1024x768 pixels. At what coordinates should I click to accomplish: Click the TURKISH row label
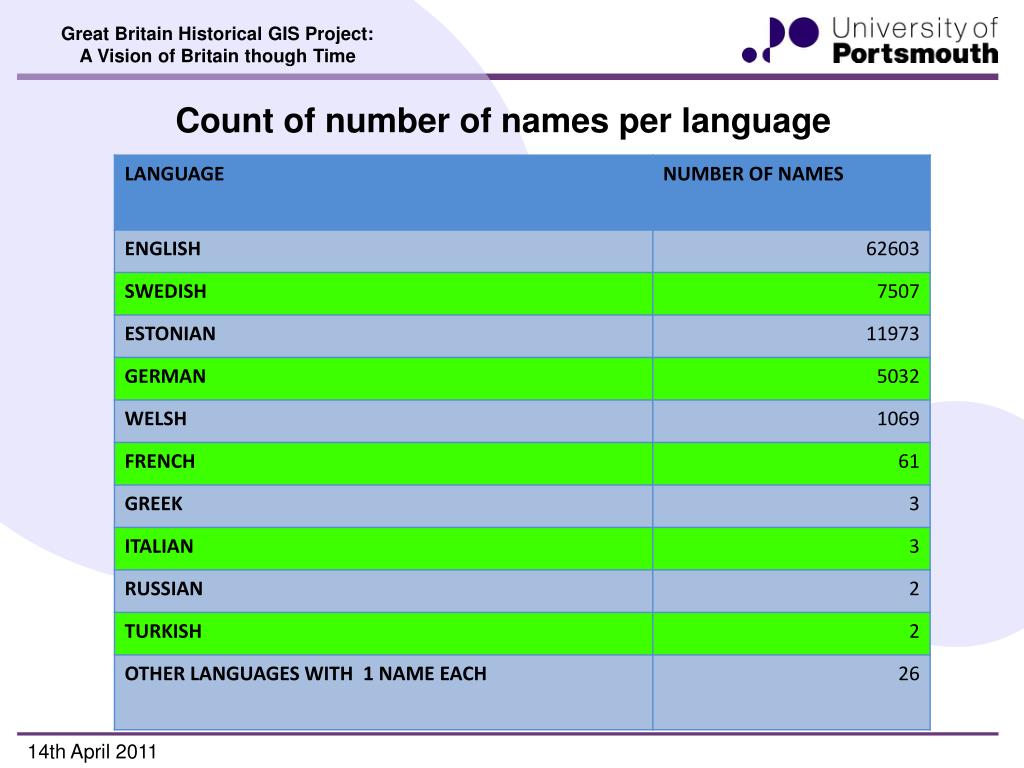(x=163, y=631)
